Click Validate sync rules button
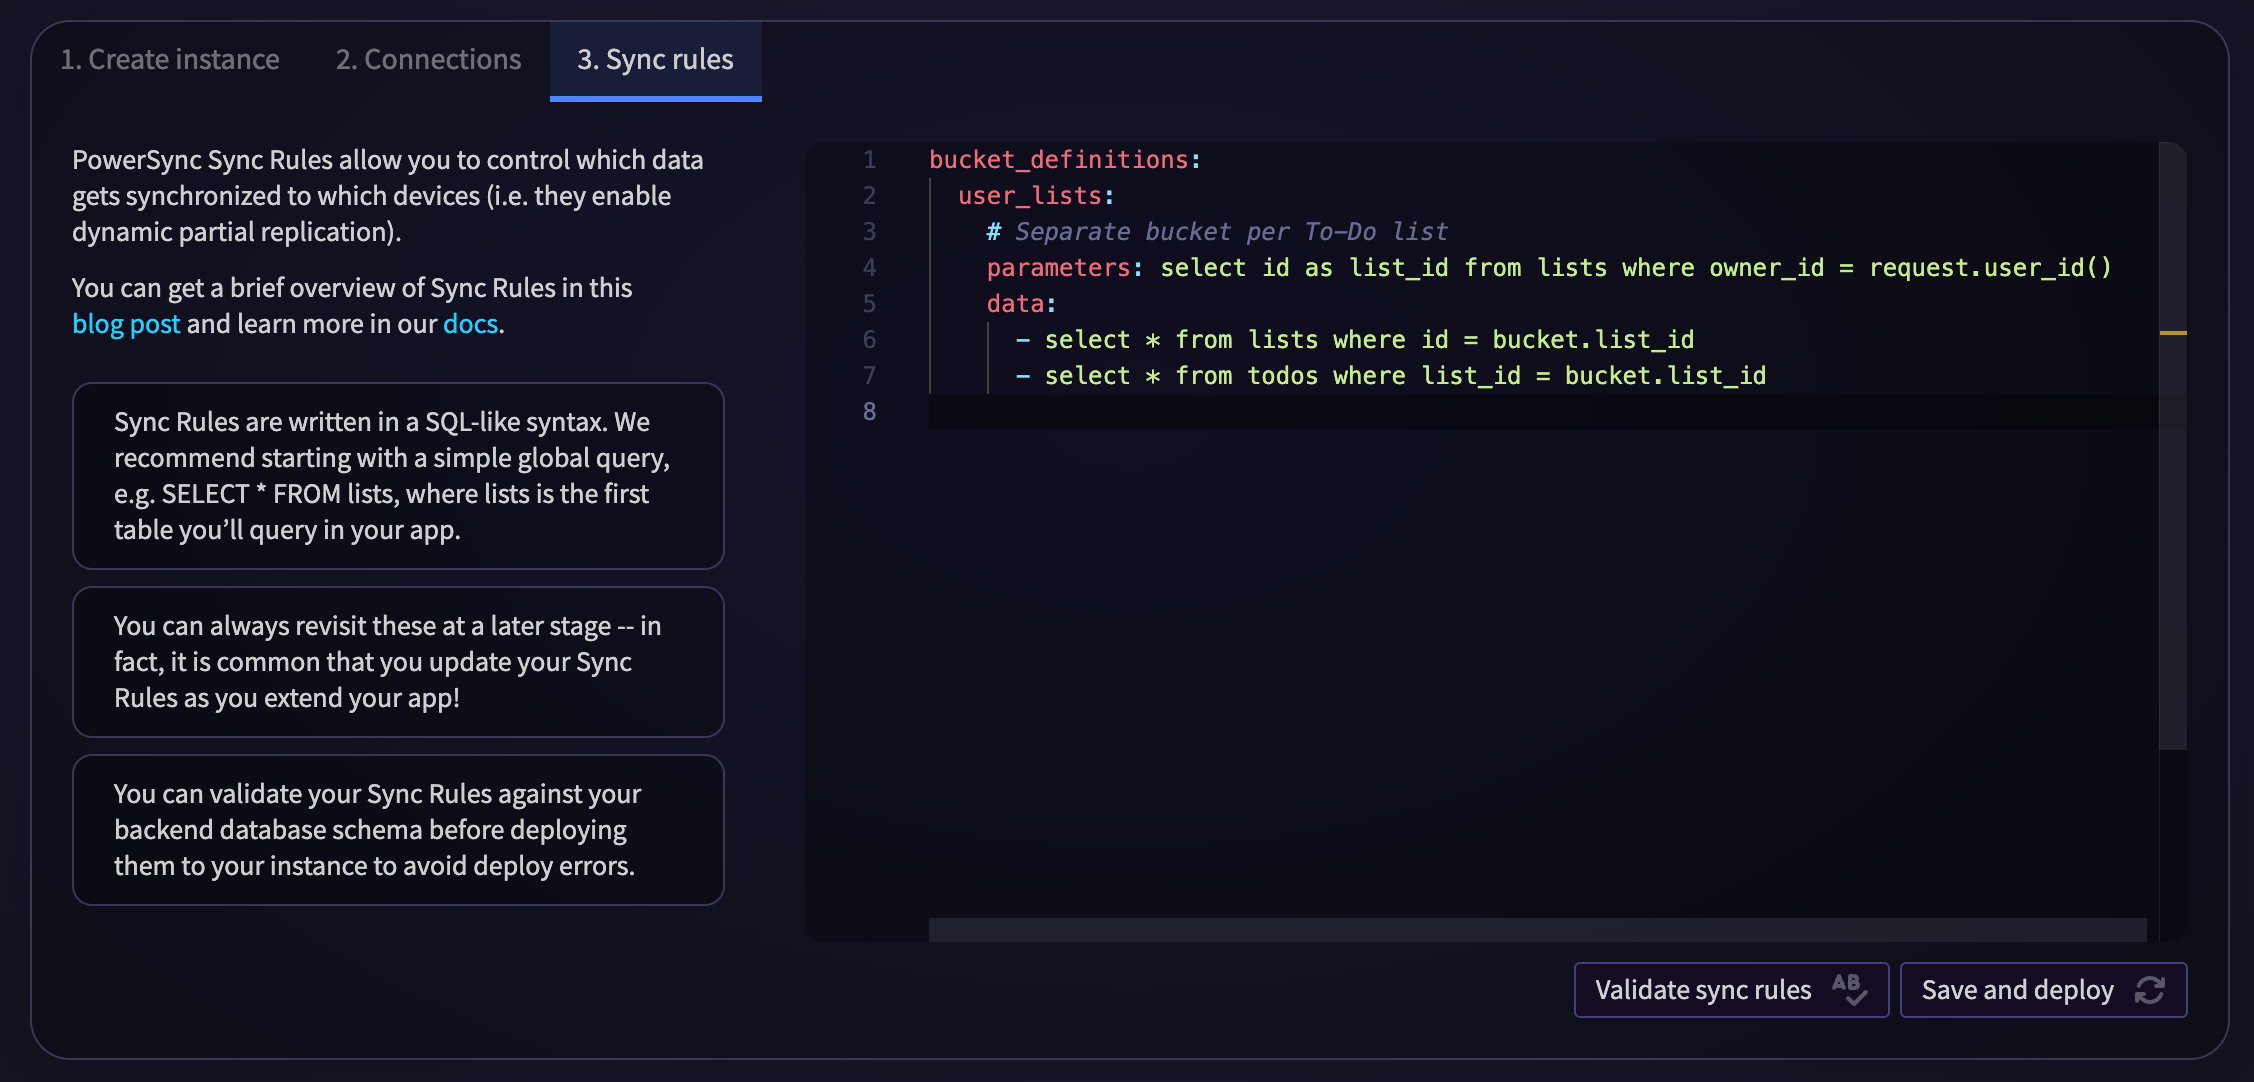Viewport: 2254px width, 1082px height. [1731, 990]
